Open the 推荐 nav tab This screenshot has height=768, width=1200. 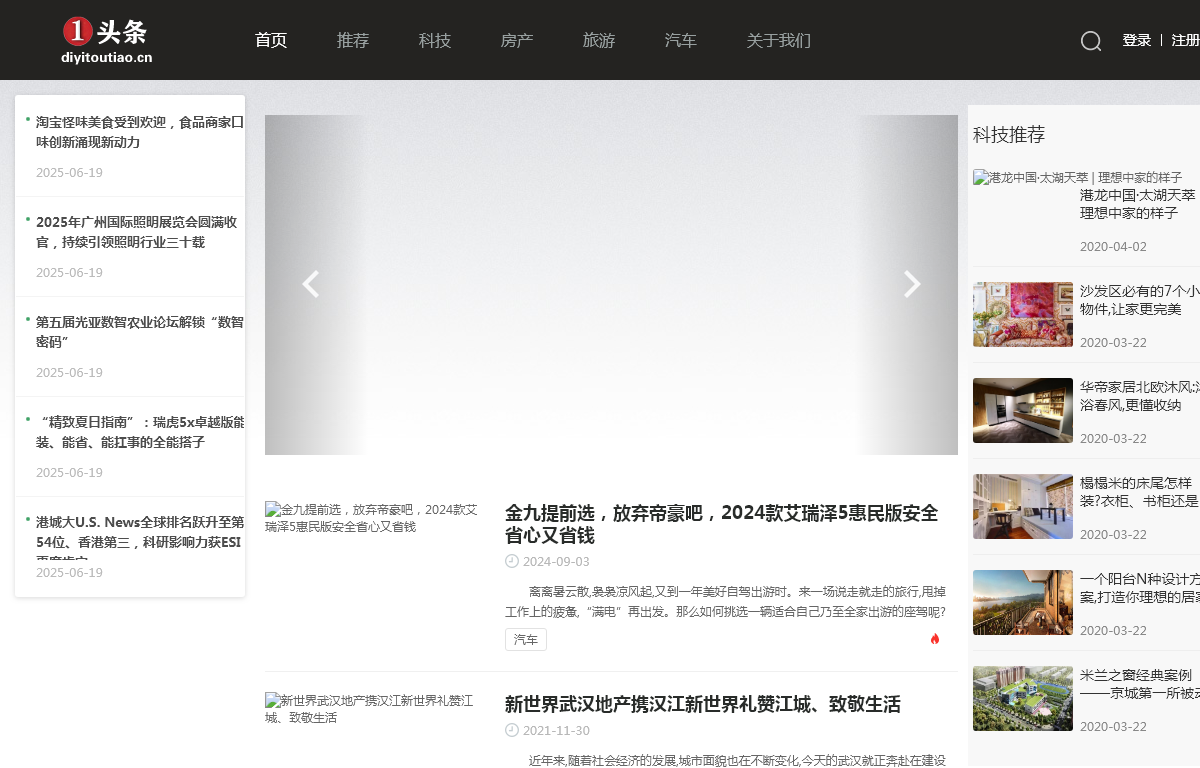pos(353,40)
